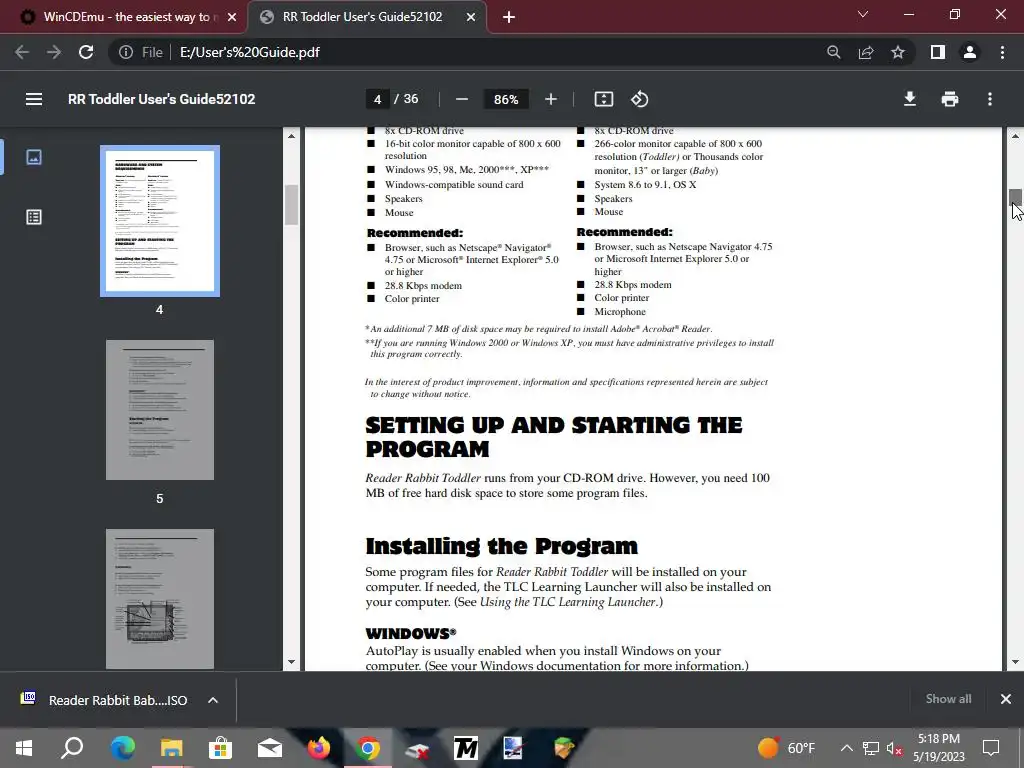Open the Chrome zoom magnifier icon

coord(833,52)
